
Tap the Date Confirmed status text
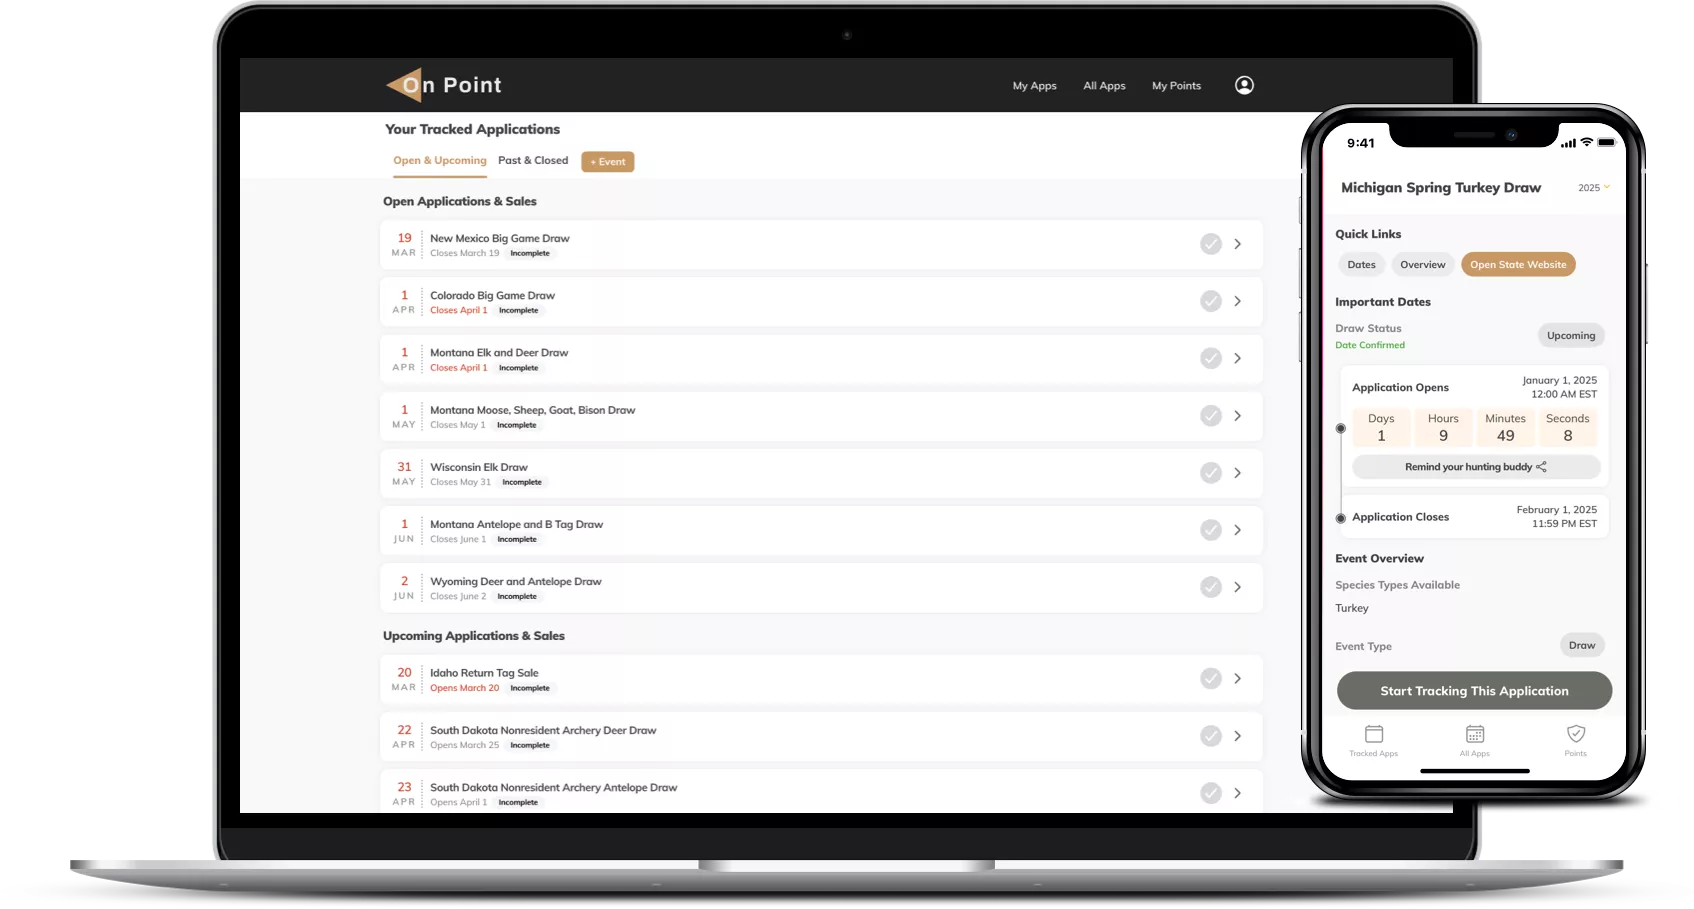tap(1370, 345)
